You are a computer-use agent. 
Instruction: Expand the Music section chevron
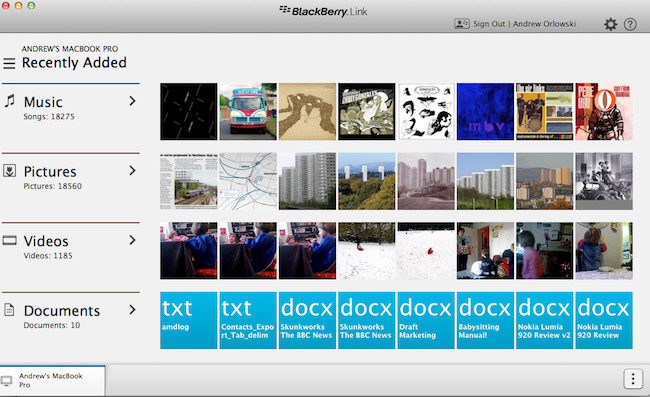coord(132,101)
